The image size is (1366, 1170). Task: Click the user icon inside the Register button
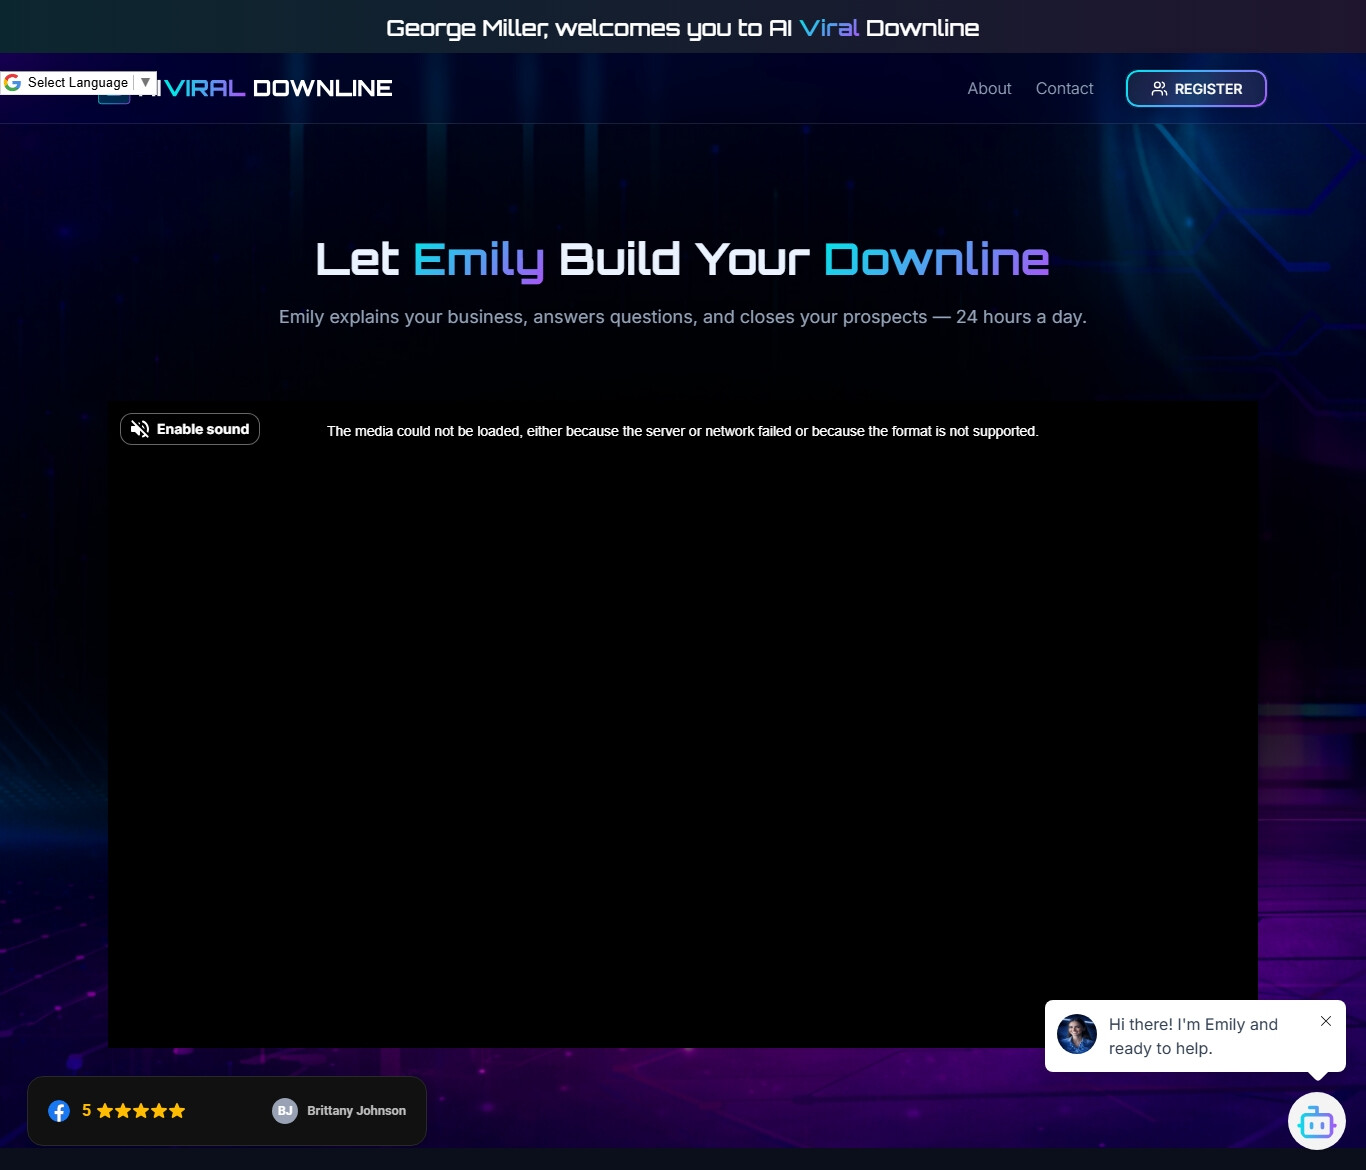(1159, 89)
